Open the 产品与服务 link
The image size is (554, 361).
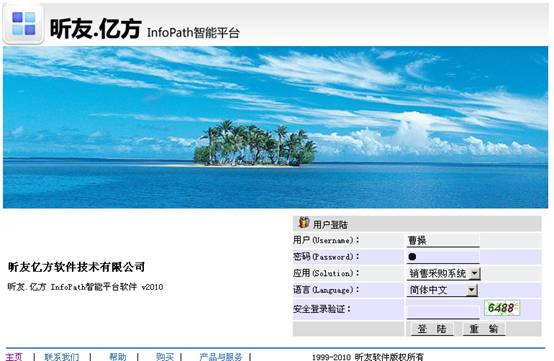pyautogui.click(x=221, y=357)
